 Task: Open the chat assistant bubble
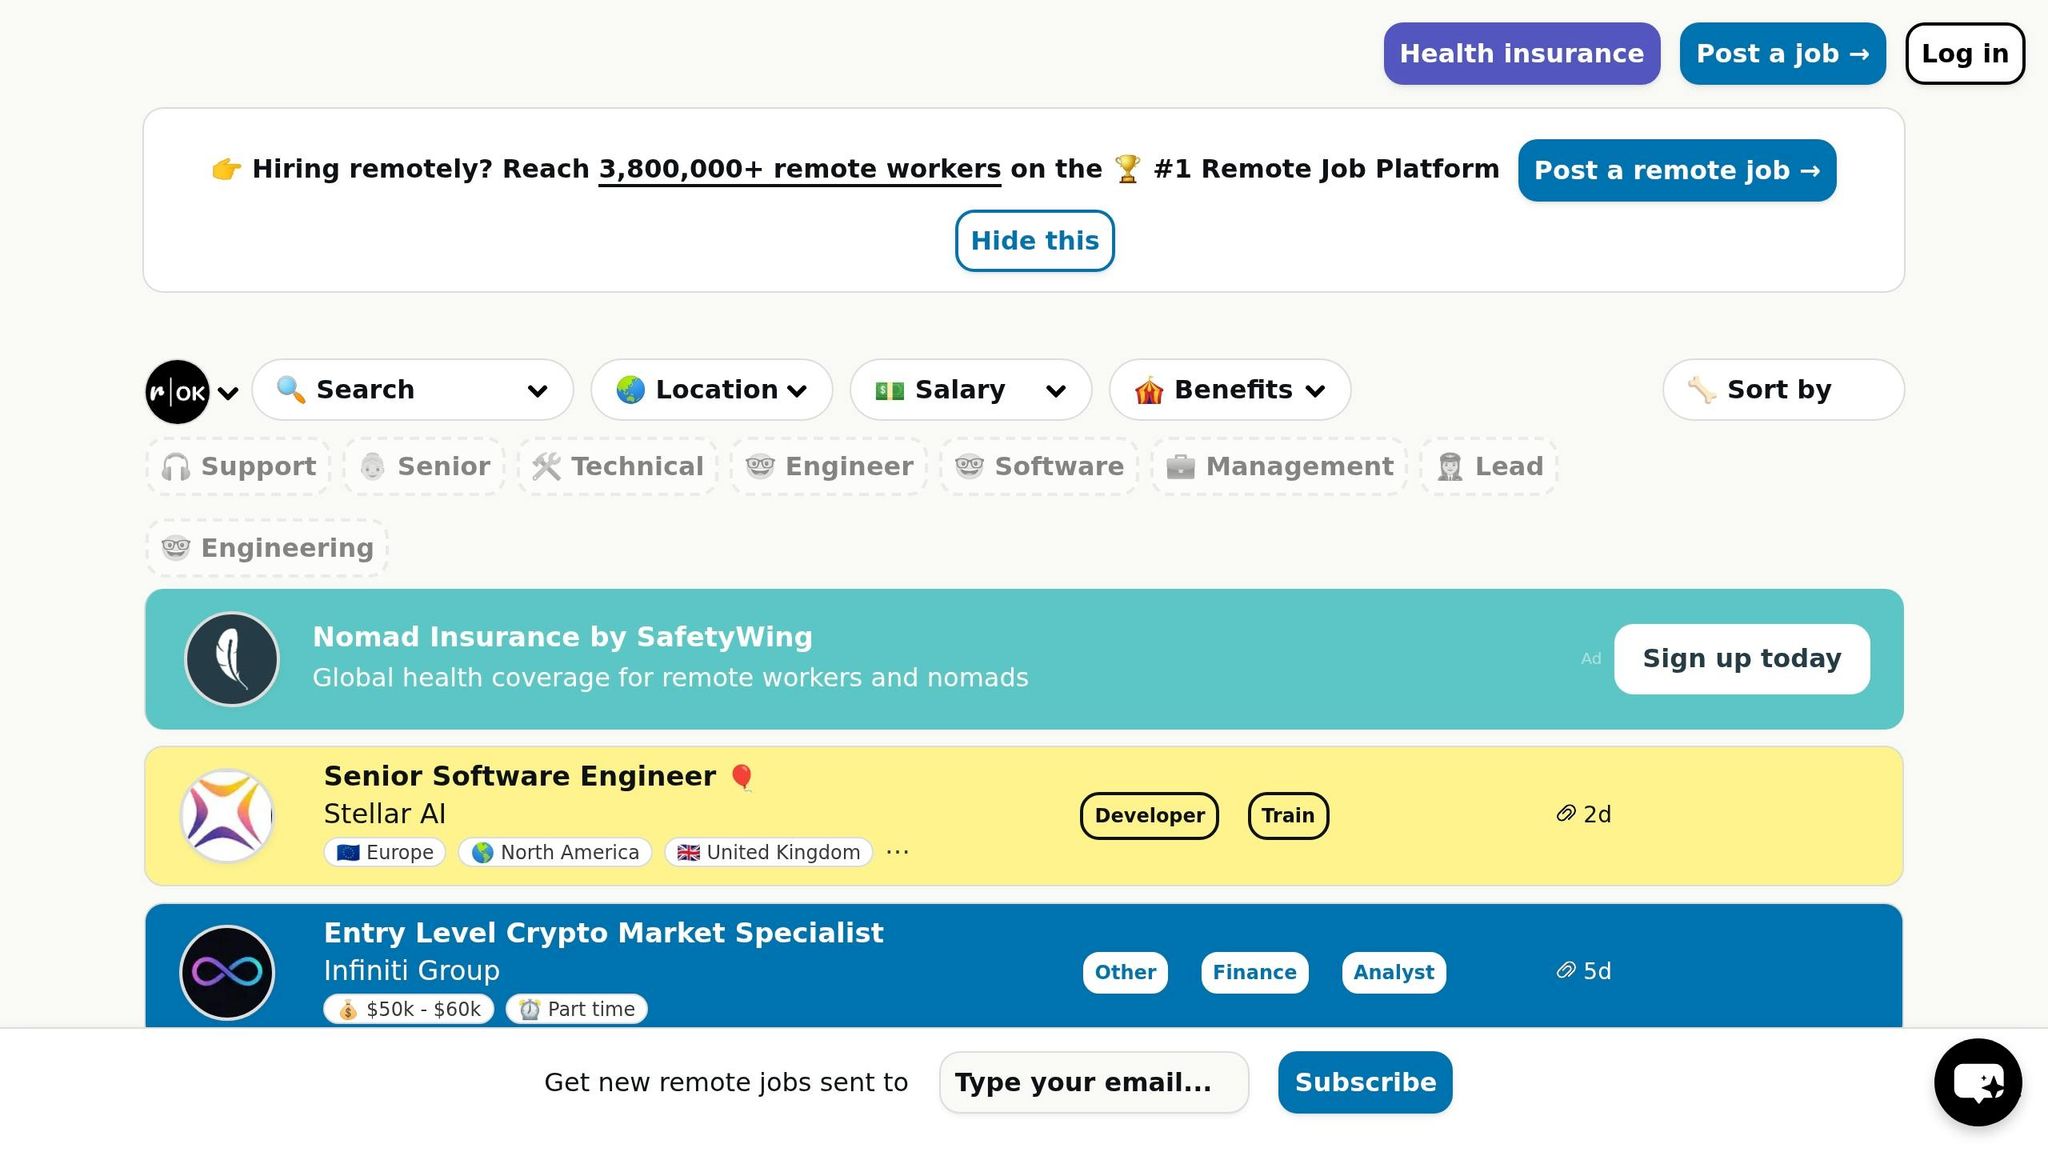point(1977,1082)
